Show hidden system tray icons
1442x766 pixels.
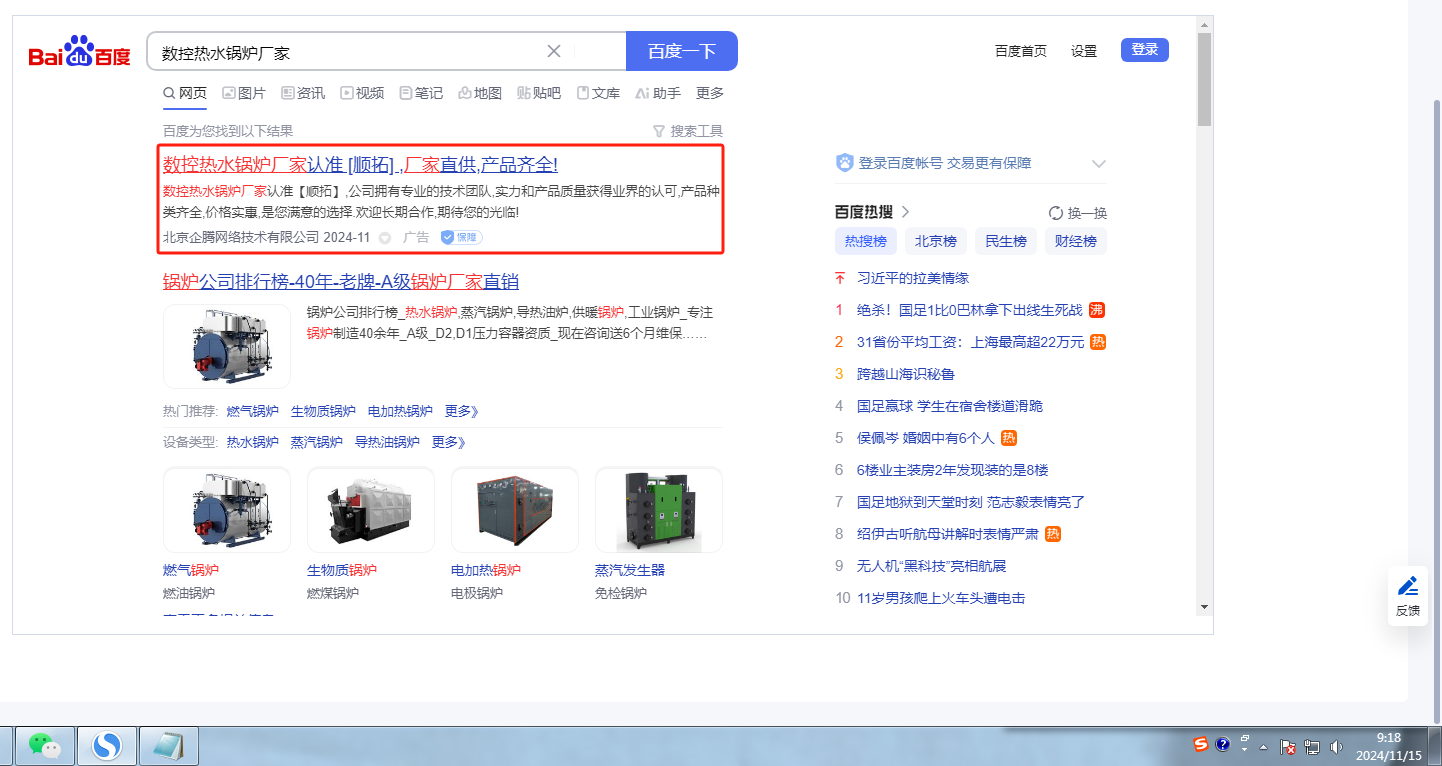[1264, 746]
